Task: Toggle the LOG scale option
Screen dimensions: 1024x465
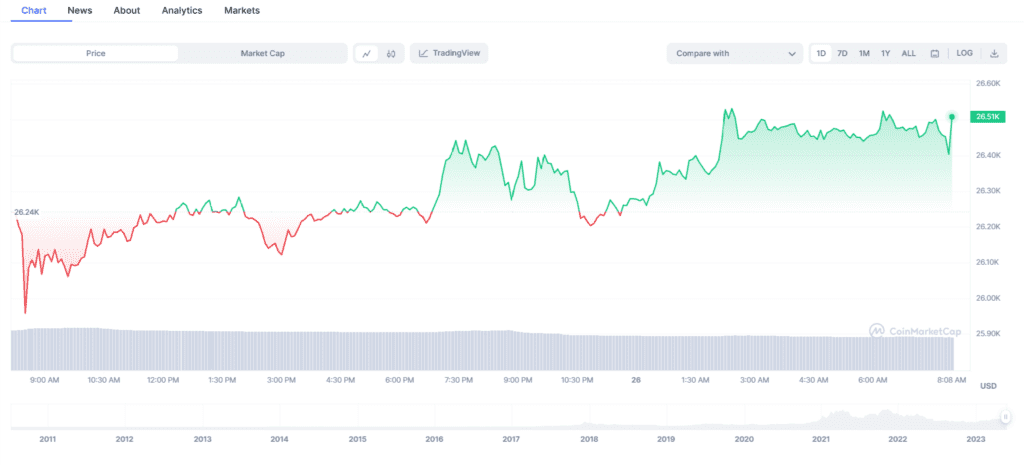Action: coord(965,54)
